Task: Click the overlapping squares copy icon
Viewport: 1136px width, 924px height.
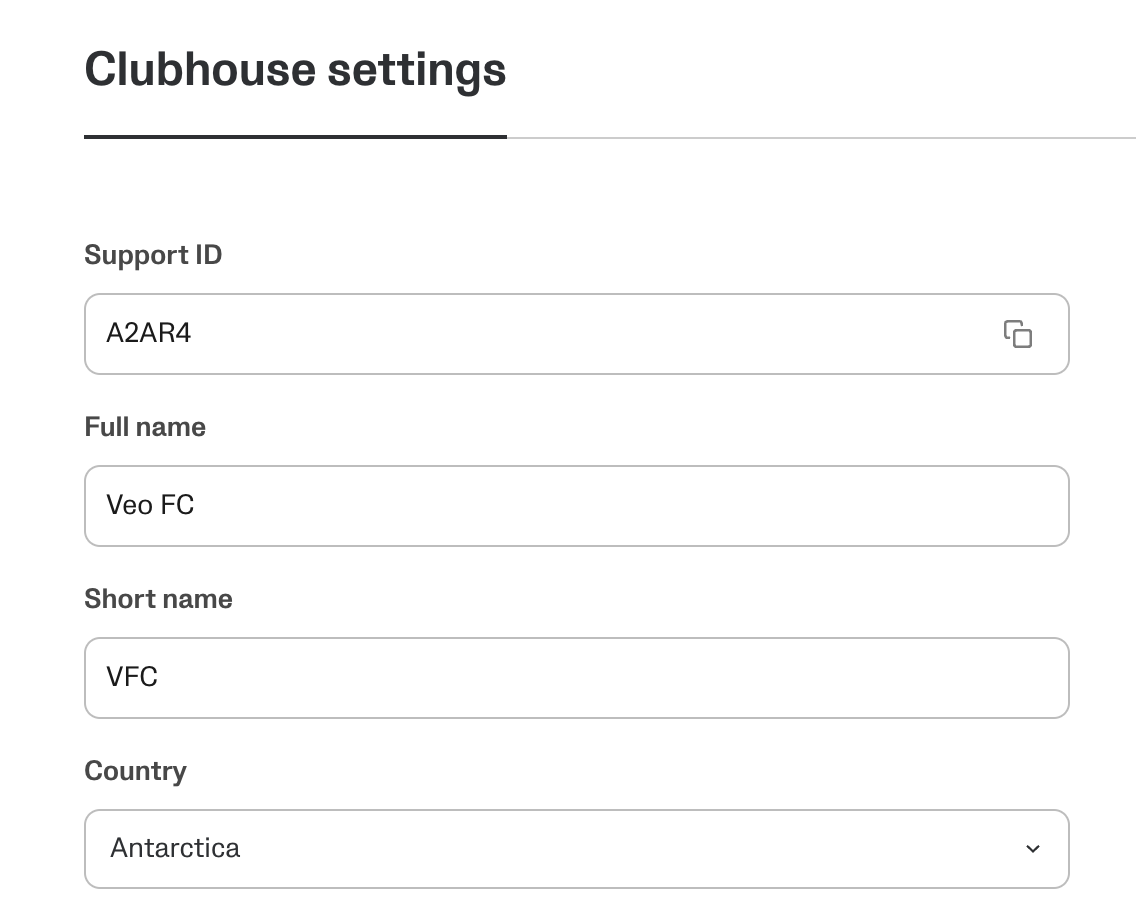Action: coord(1017,334)
